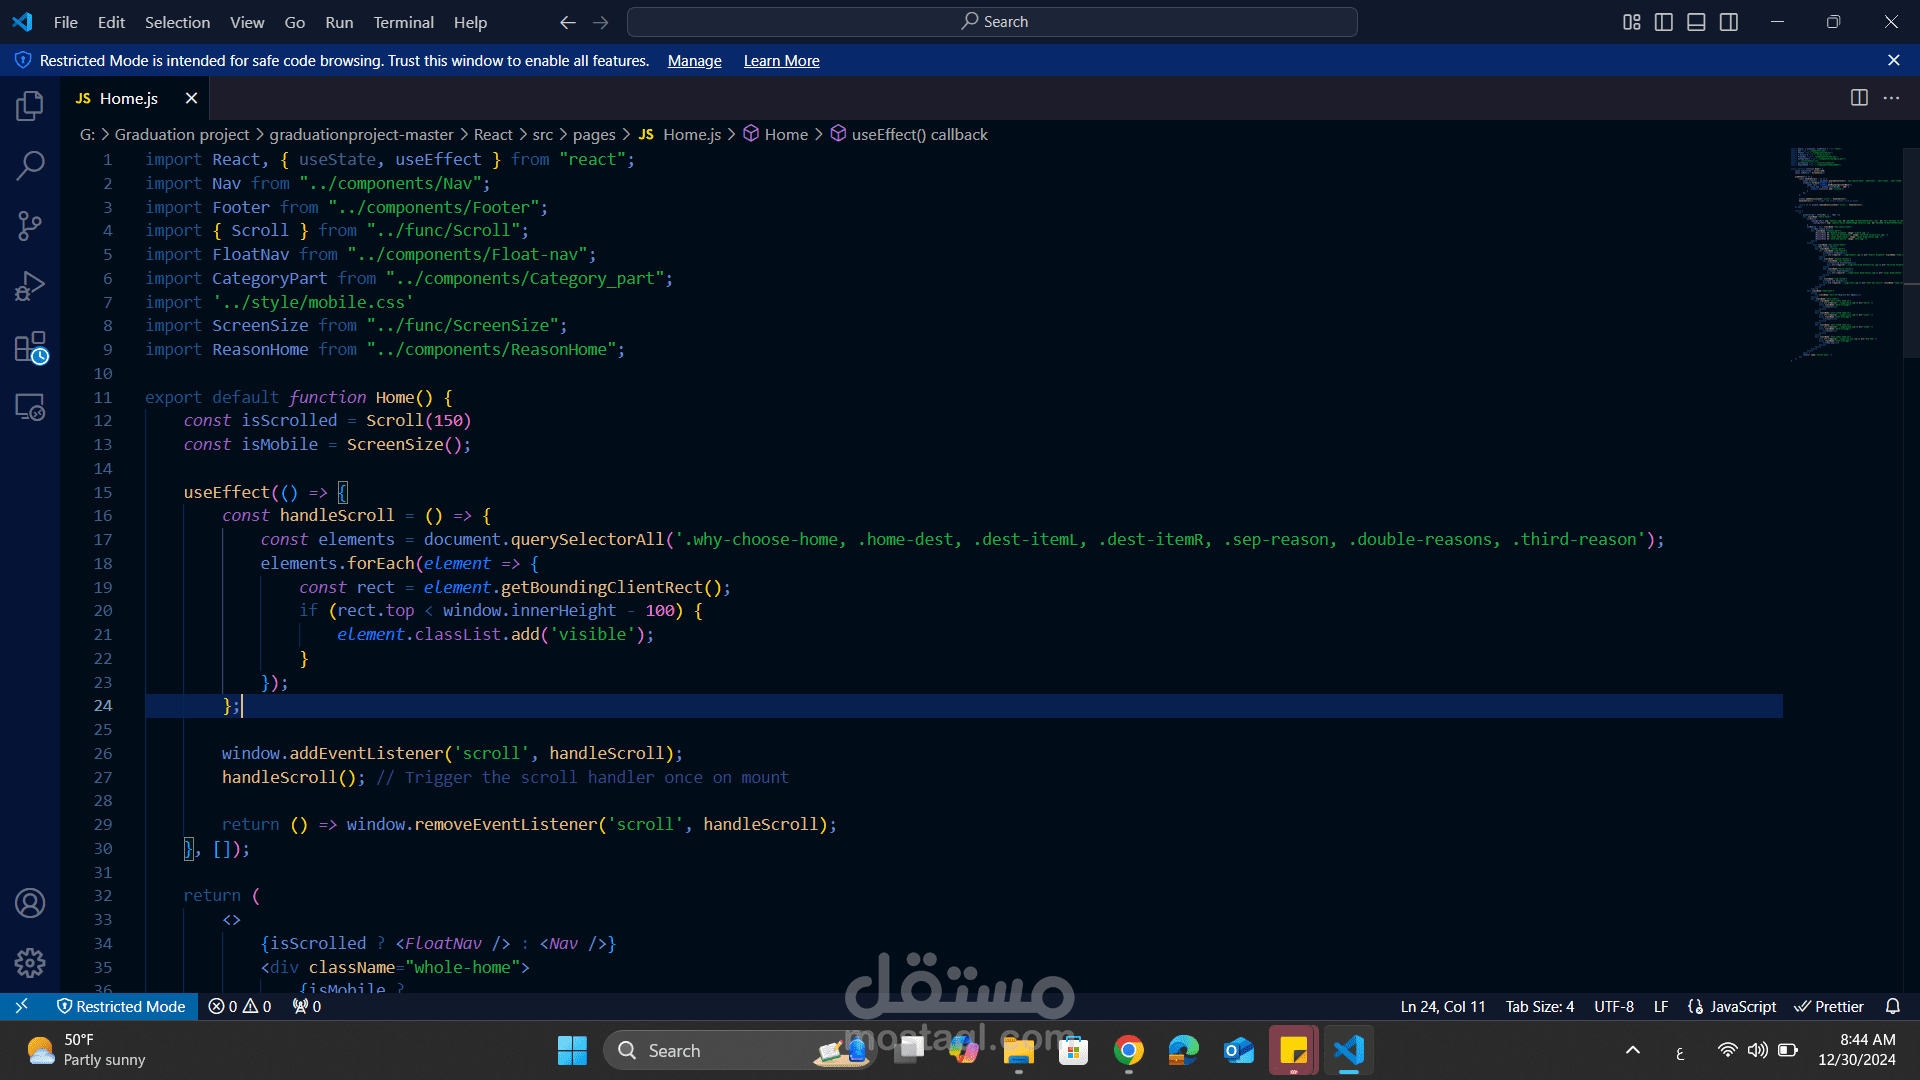The image size is (1920, 1080).
Task: Toggle the bottom Panel layout button
Action: [1696, 22]
